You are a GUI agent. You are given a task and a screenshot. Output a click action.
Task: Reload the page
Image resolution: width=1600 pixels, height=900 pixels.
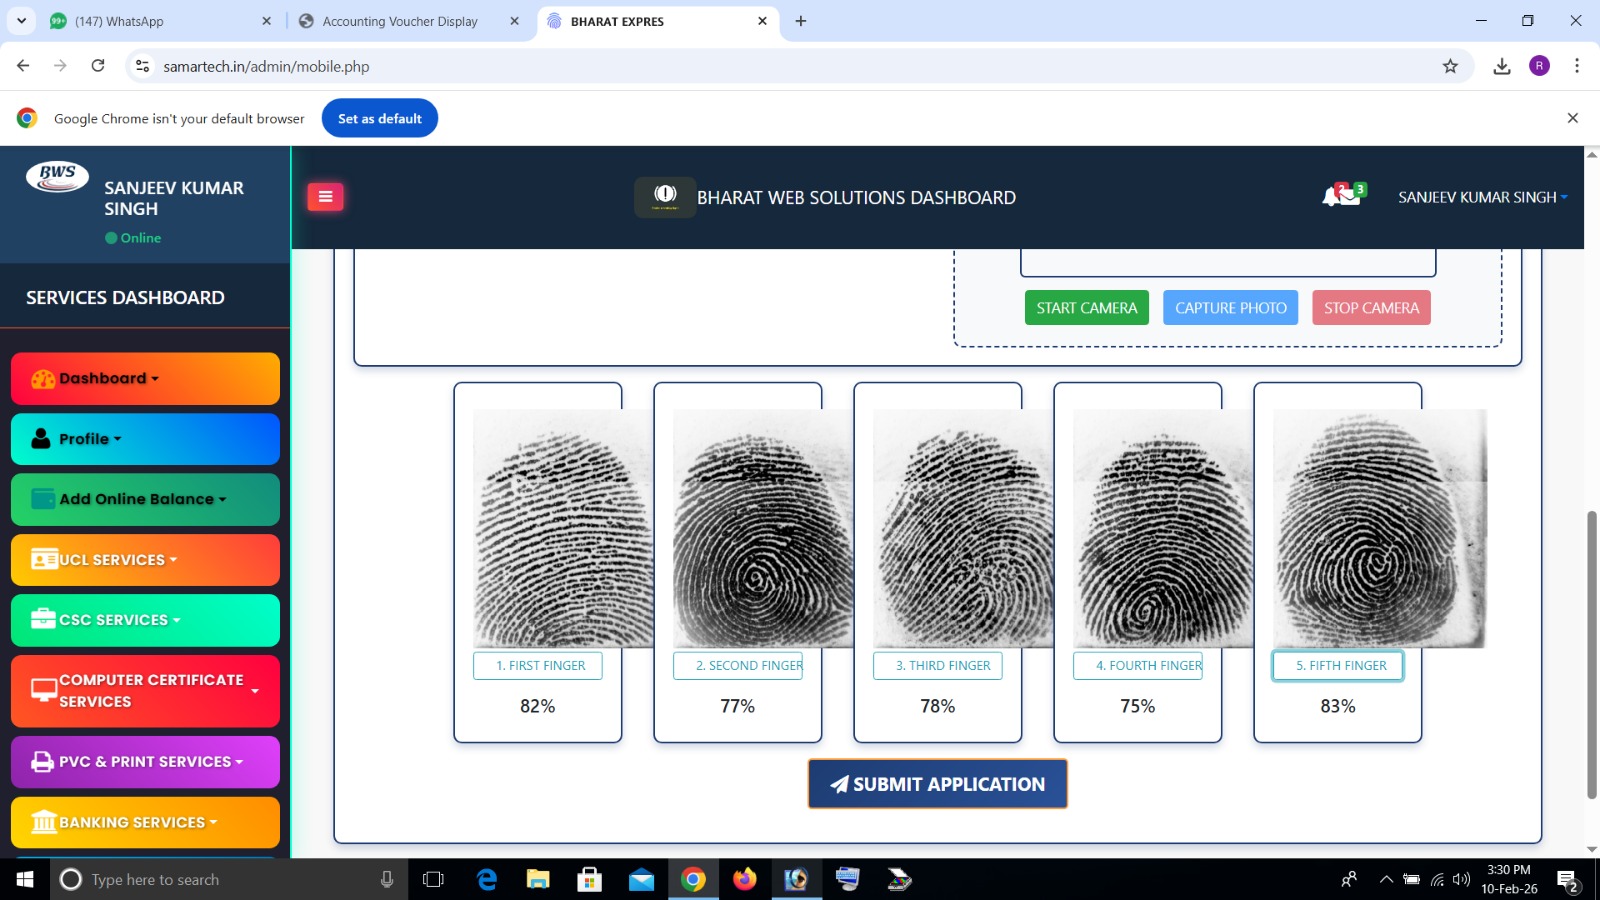click(x=98, y=66)
